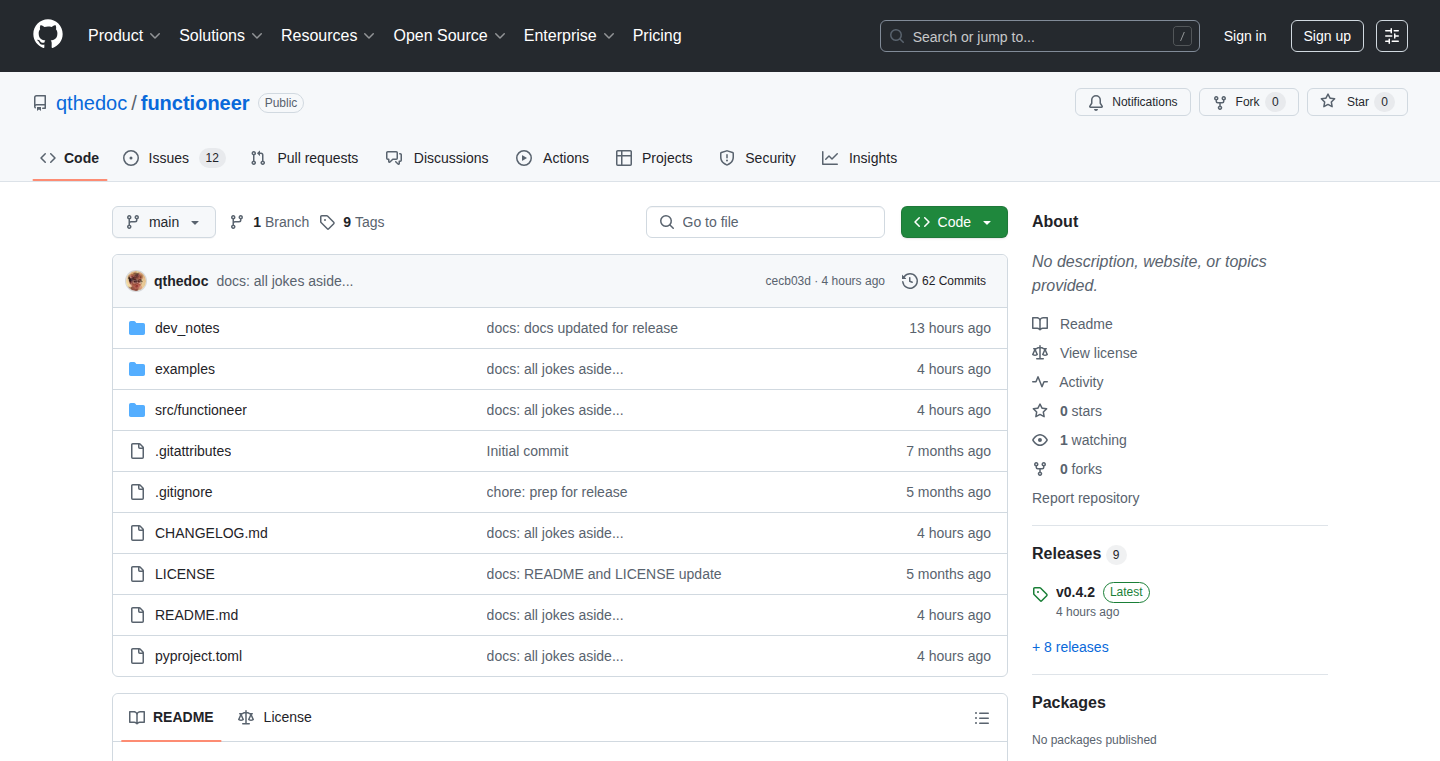Image resolution: width=1440 pixels, height=761 pixels.
Task: Expand the Open Source menu
Action: pos(449,35)
